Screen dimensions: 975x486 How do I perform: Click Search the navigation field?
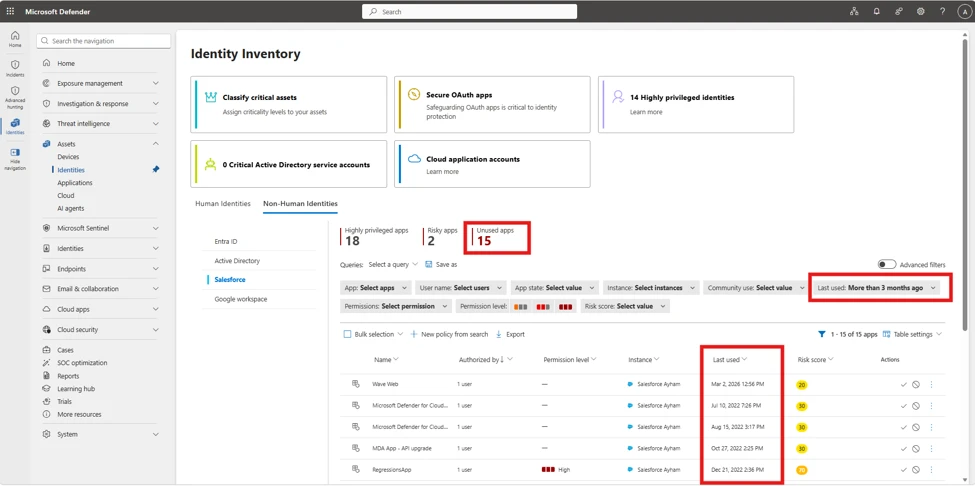click(x=104, y=41)
